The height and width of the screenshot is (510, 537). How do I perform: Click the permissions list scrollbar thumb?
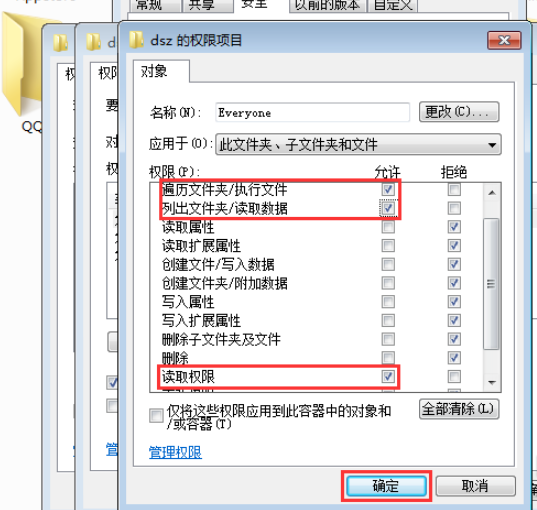click(491, 284)
